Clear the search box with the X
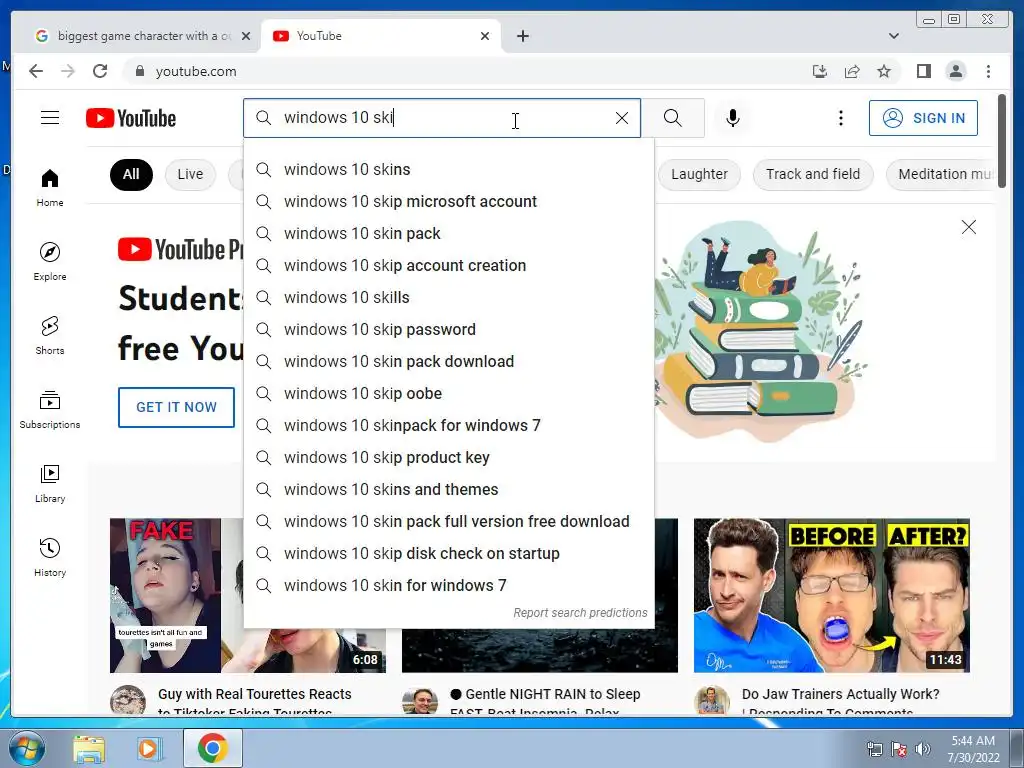 pyautogui.click(x=622, y=118)
